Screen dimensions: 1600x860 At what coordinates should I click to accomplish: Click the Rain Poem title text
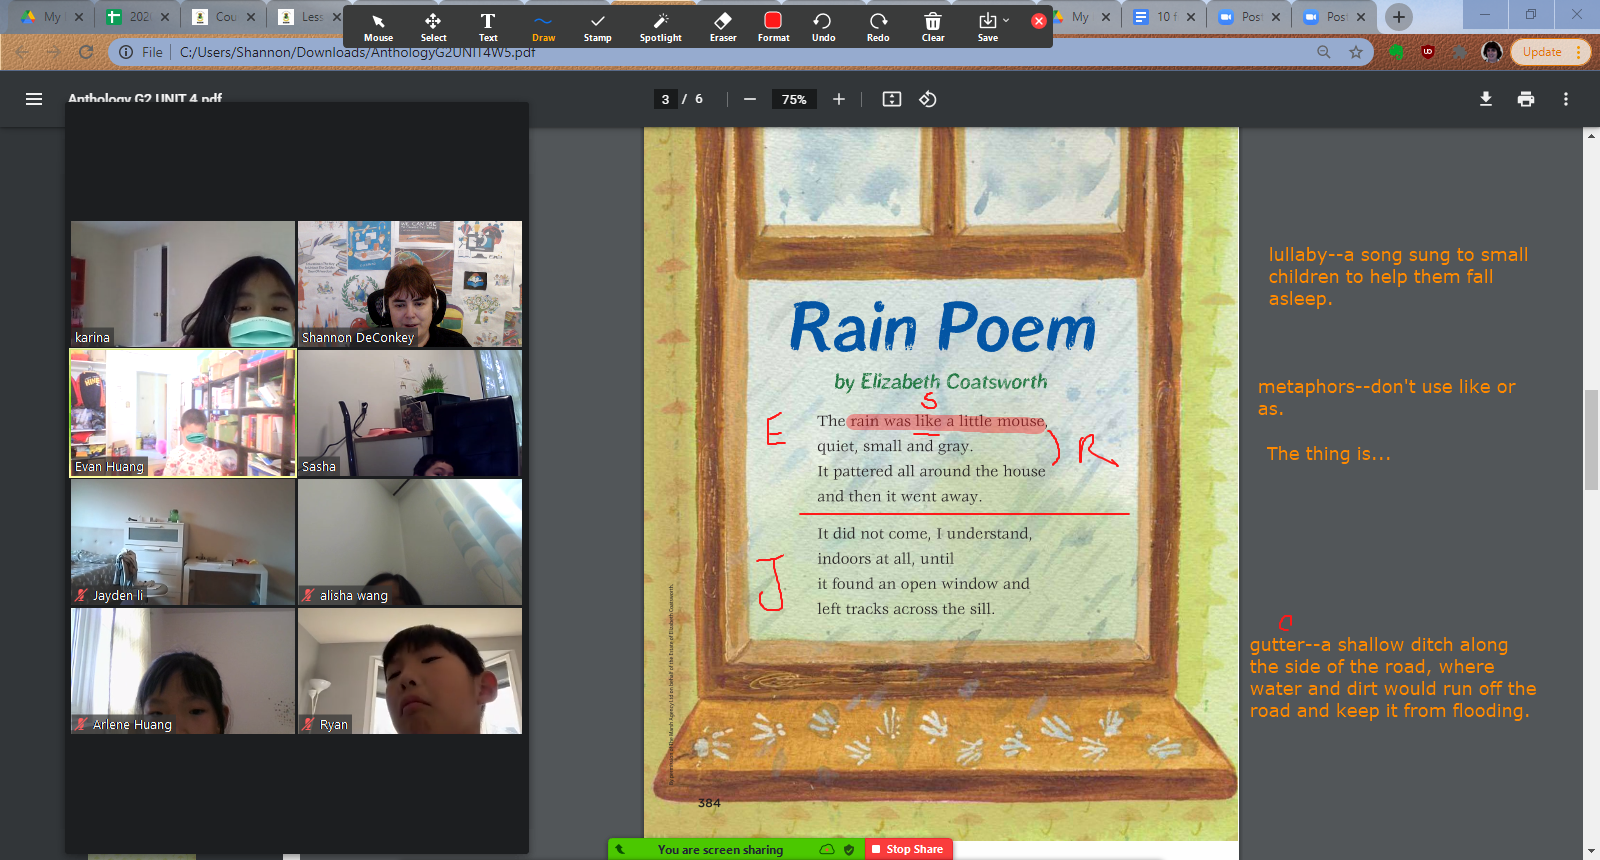pos(943,328)
